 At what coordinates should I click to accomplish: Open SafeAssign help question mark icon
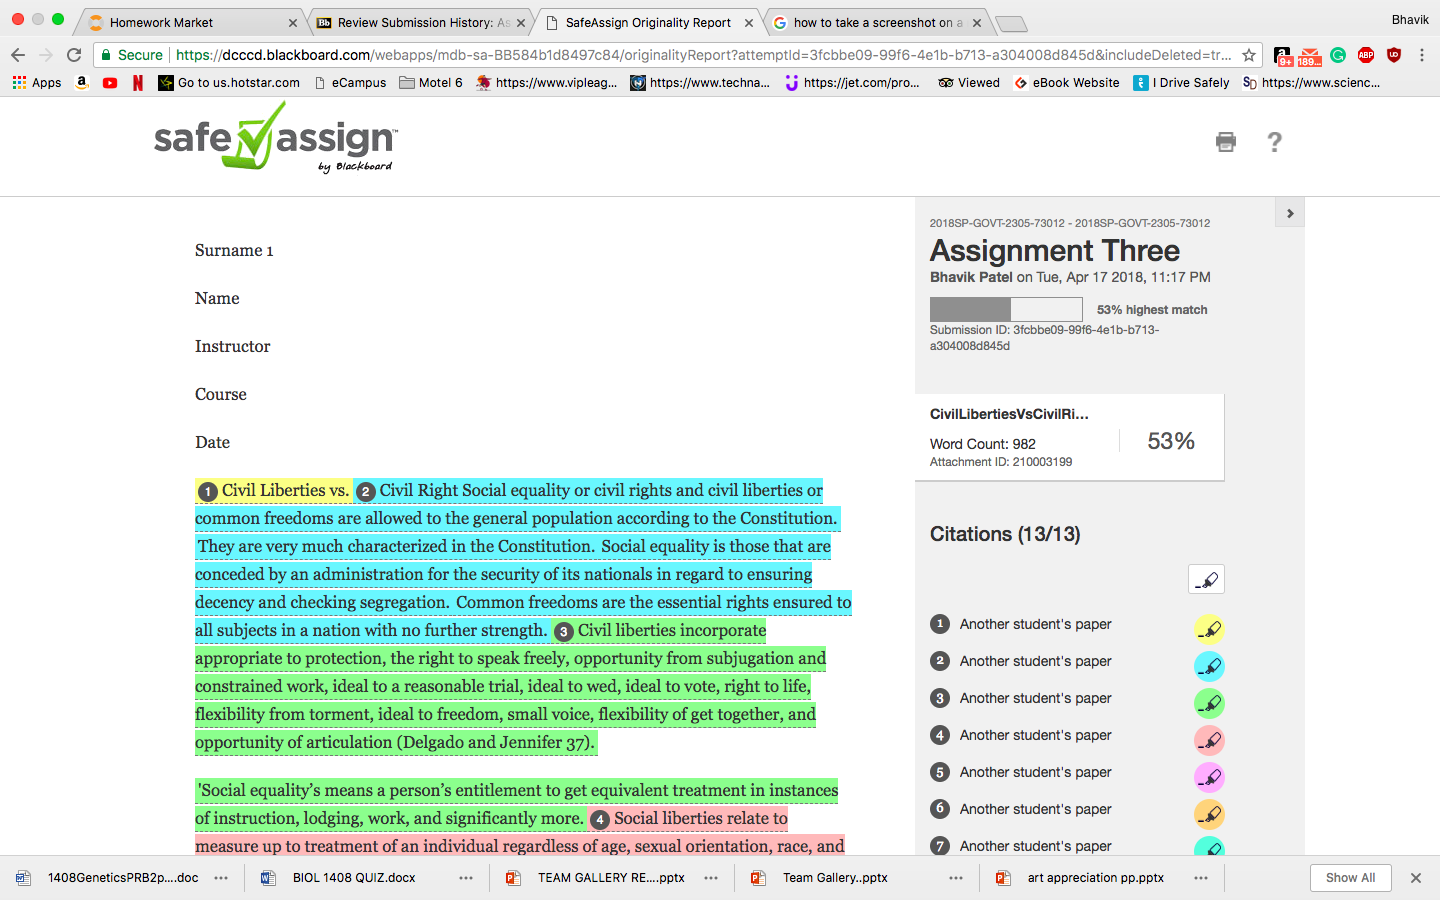[1274, 142]
